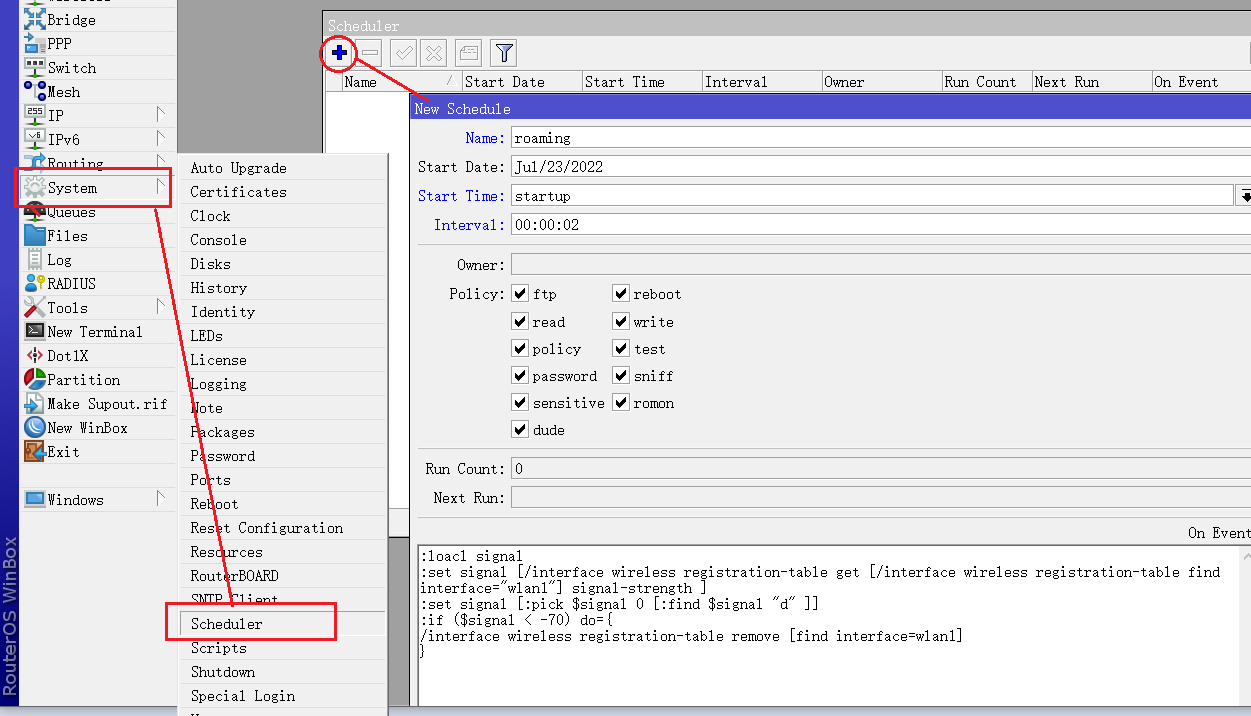The height and width of the screenshot is (716, 1251).
Task: Uncheck the ftp policy checkbox
Action: (x=520, y=294)
